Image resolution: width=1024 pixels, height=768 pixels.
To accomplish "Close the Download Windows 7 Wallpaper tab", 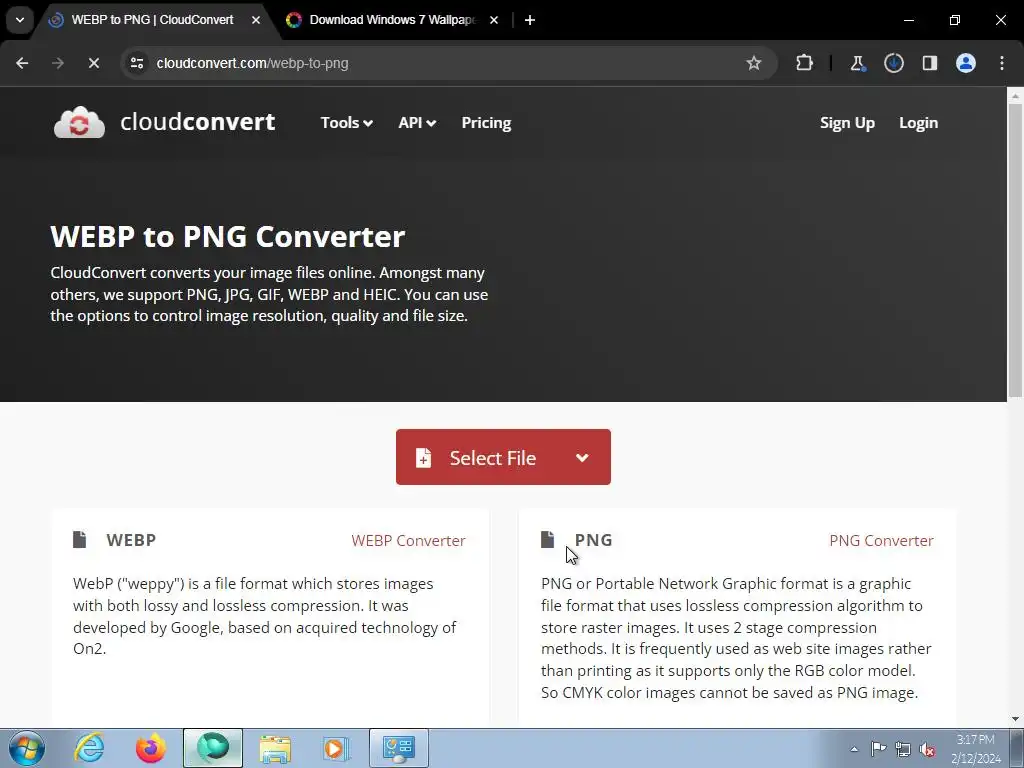I will (494, 20).
